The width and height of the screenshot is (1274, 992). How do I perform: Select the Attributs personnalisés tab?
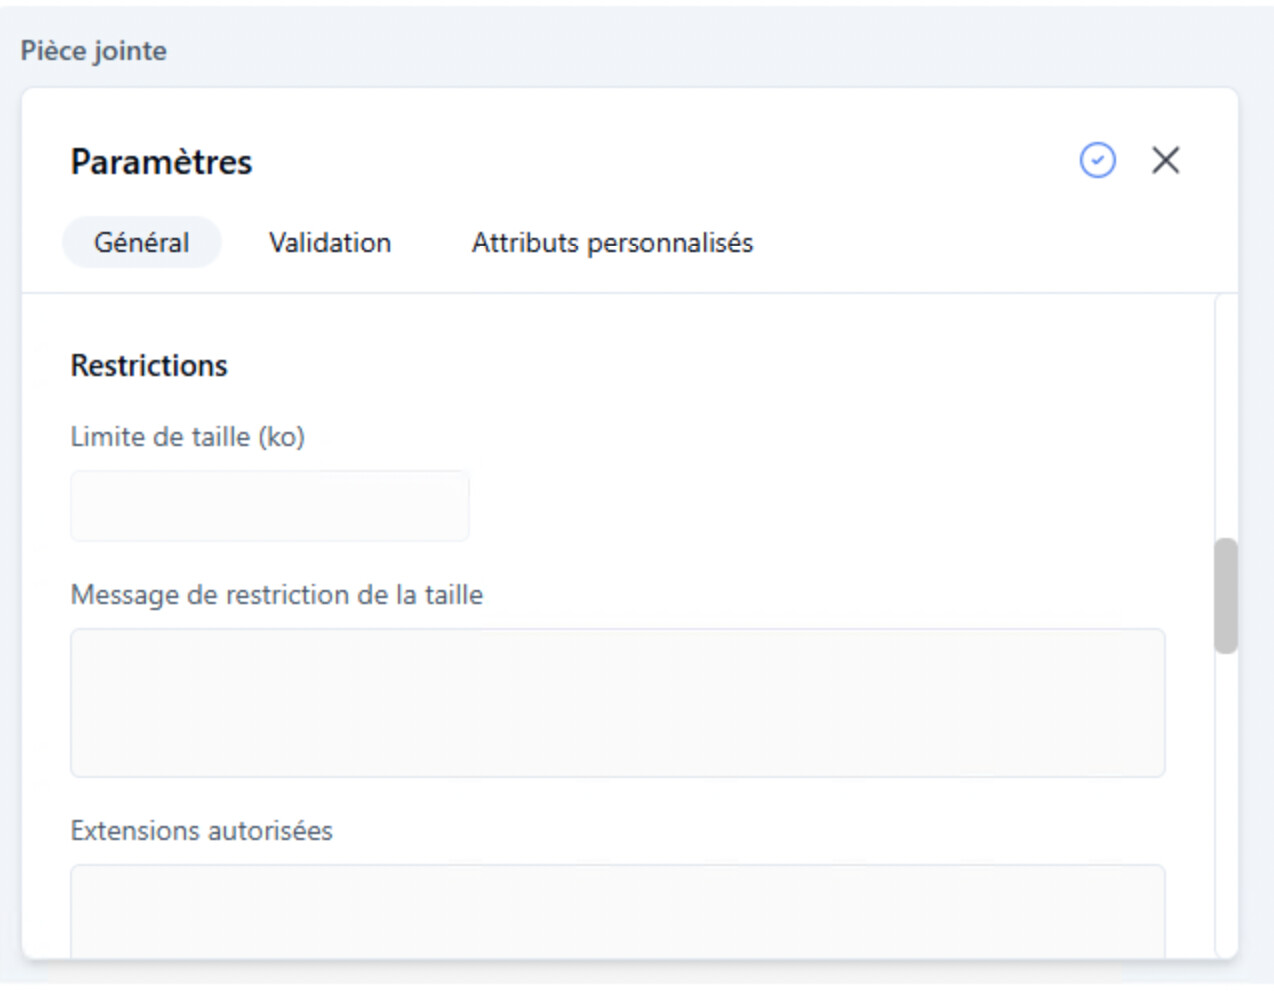pos(612,243)
